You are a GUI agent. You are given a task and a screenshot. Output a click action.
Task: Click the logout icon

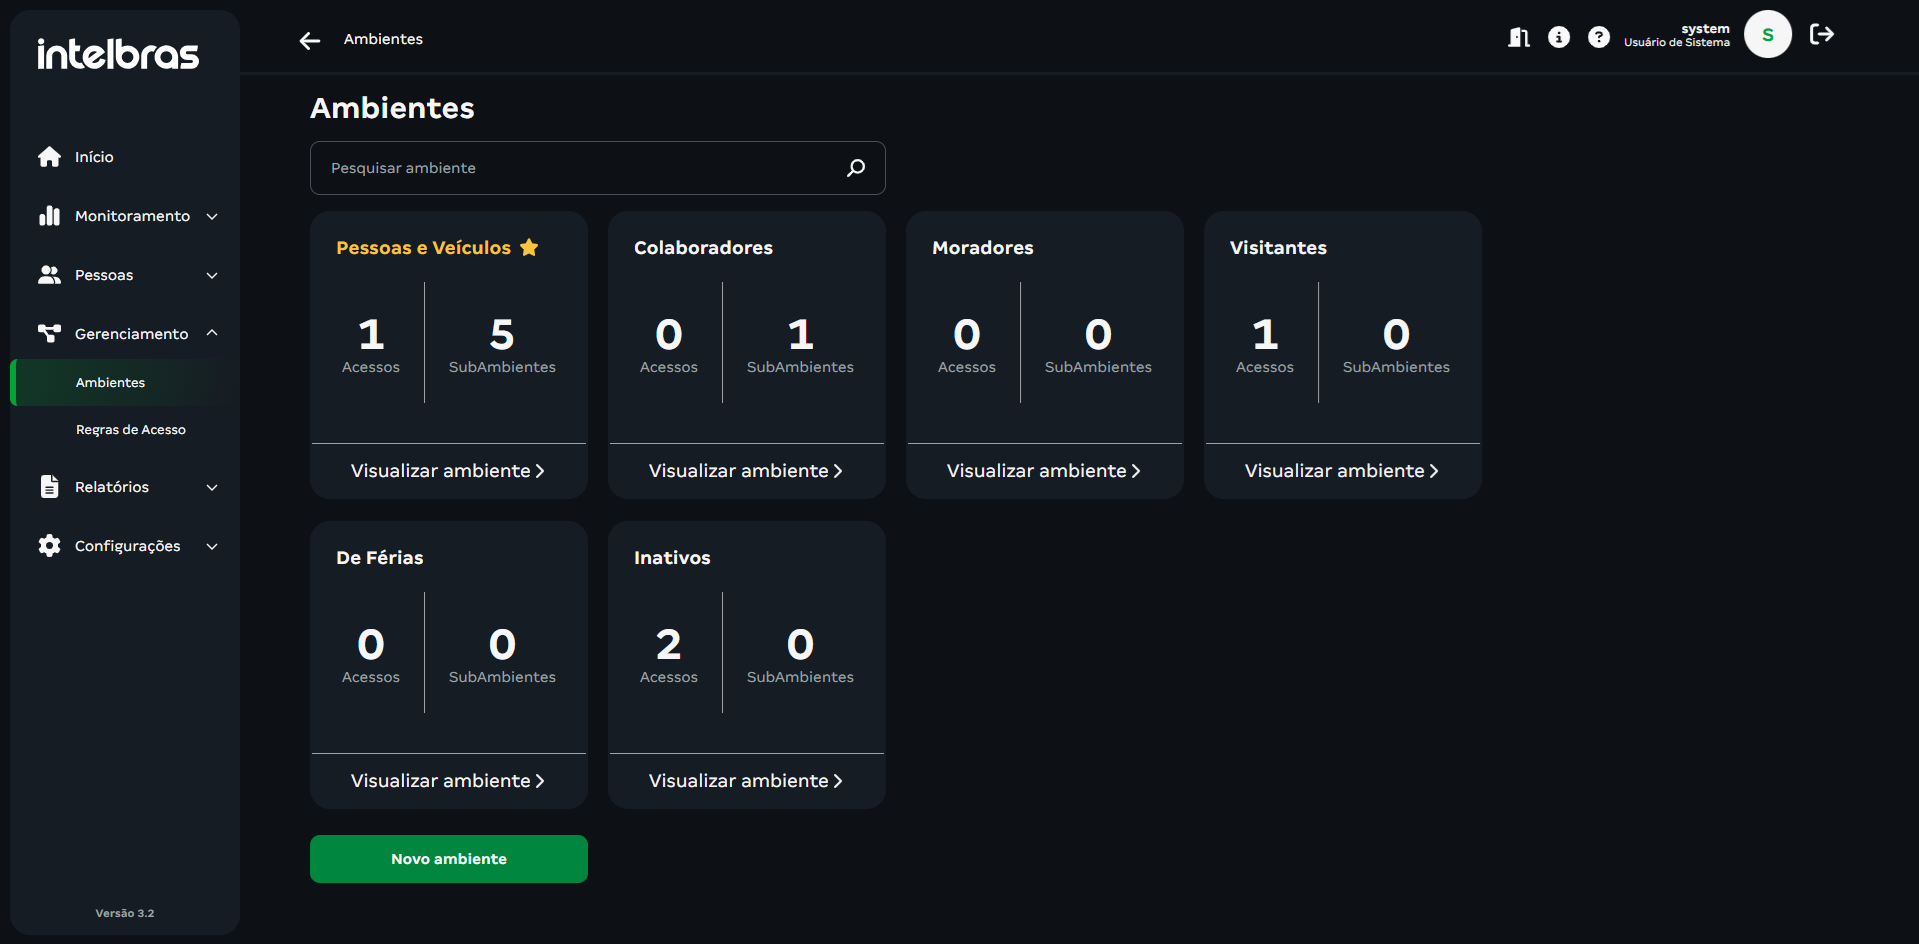1822,35
